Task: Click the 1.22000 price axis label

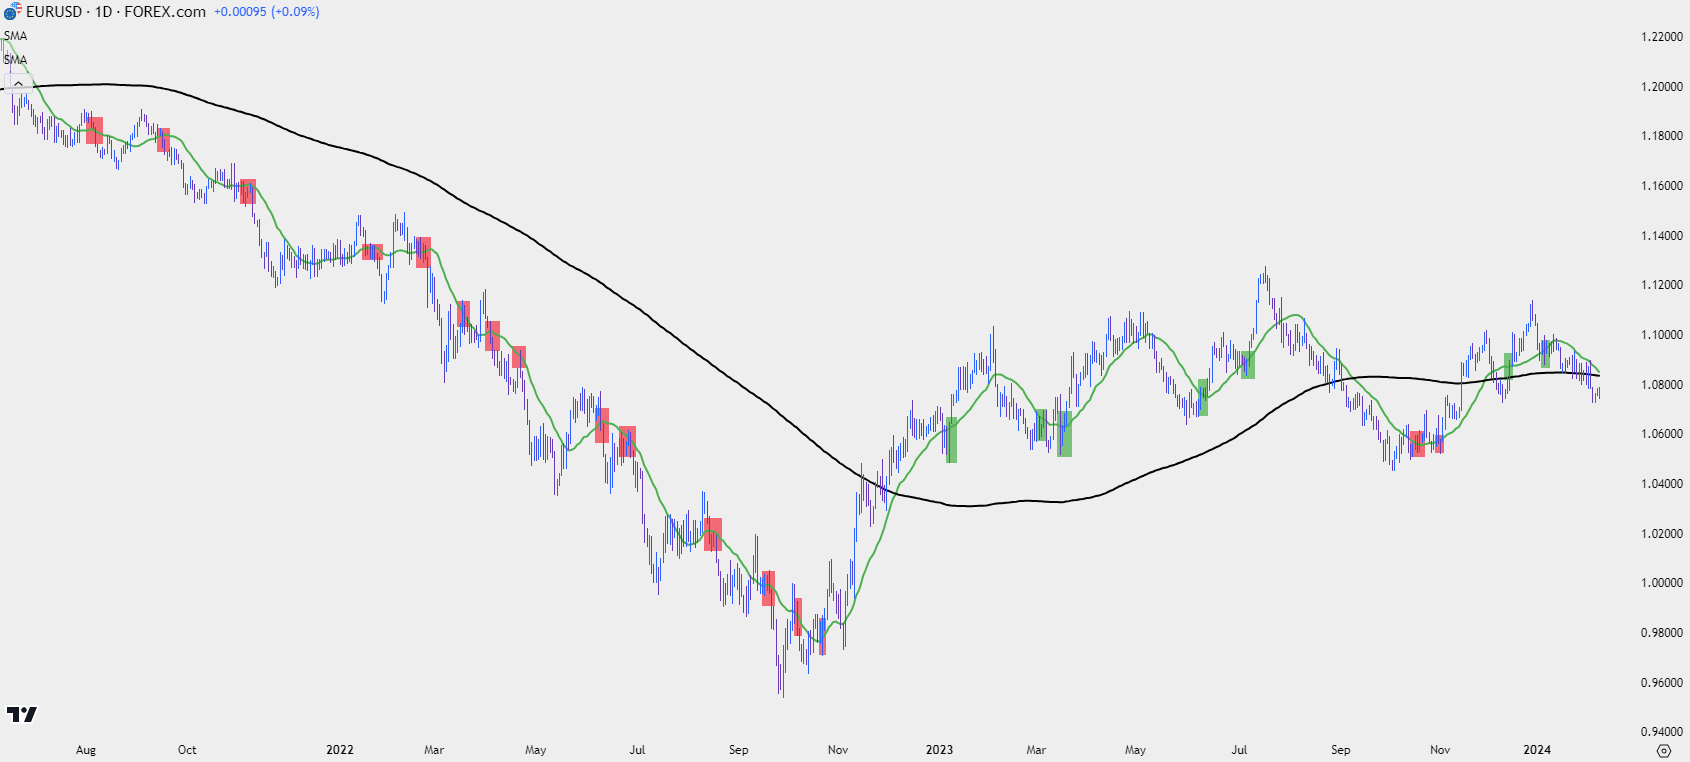Action: [x=1662, y=37]
